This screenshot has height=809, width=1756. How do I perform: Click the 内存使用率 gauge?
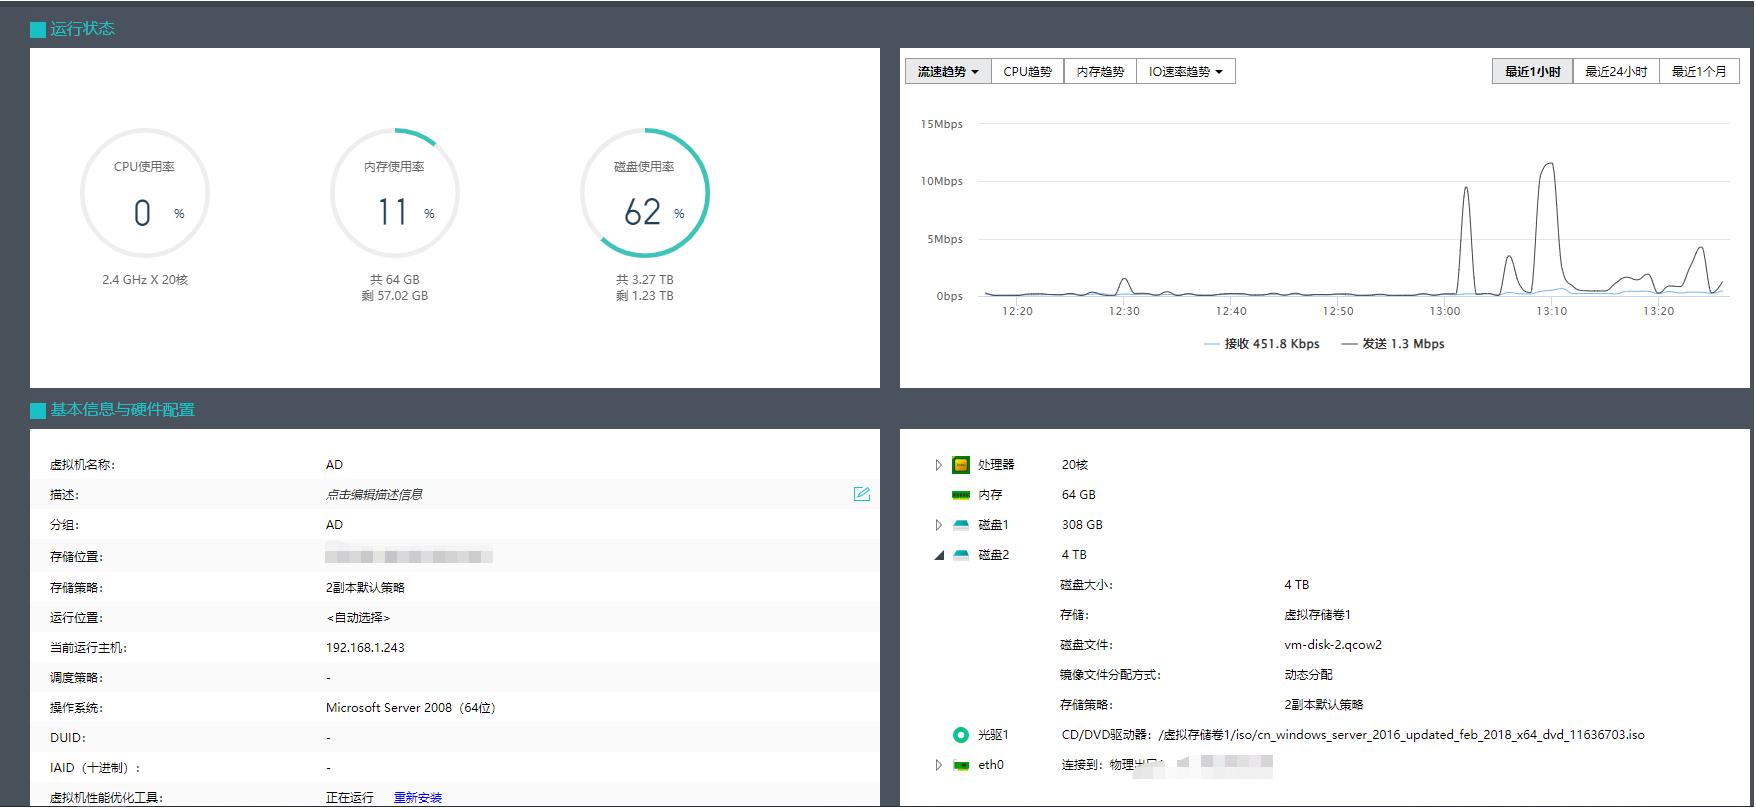click(395, 193)
